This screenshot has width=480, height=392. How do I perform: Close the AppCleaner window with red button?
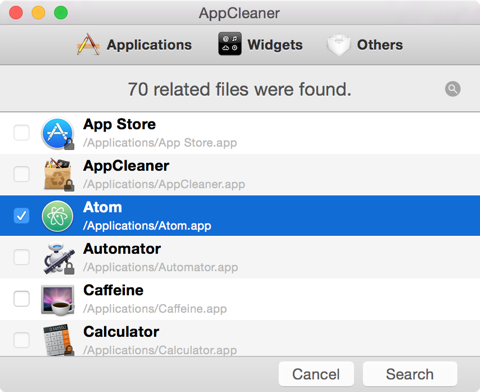click(x=16, y=13)
